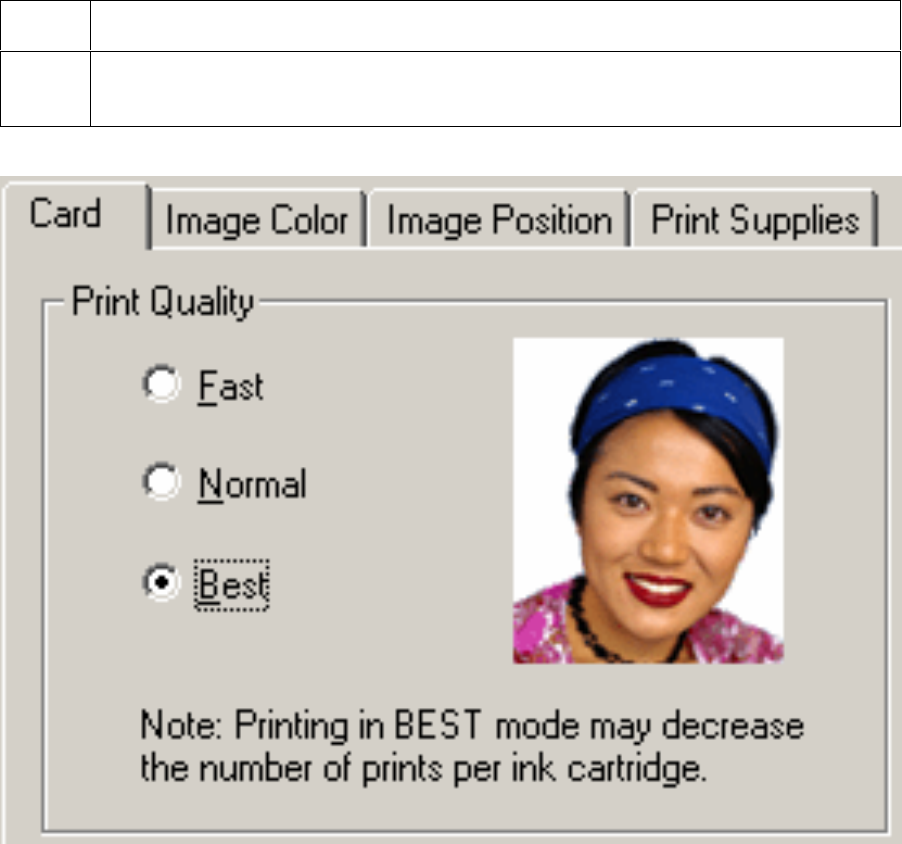Click the print quality preview photo
The image size is (902, 844).
648,500
